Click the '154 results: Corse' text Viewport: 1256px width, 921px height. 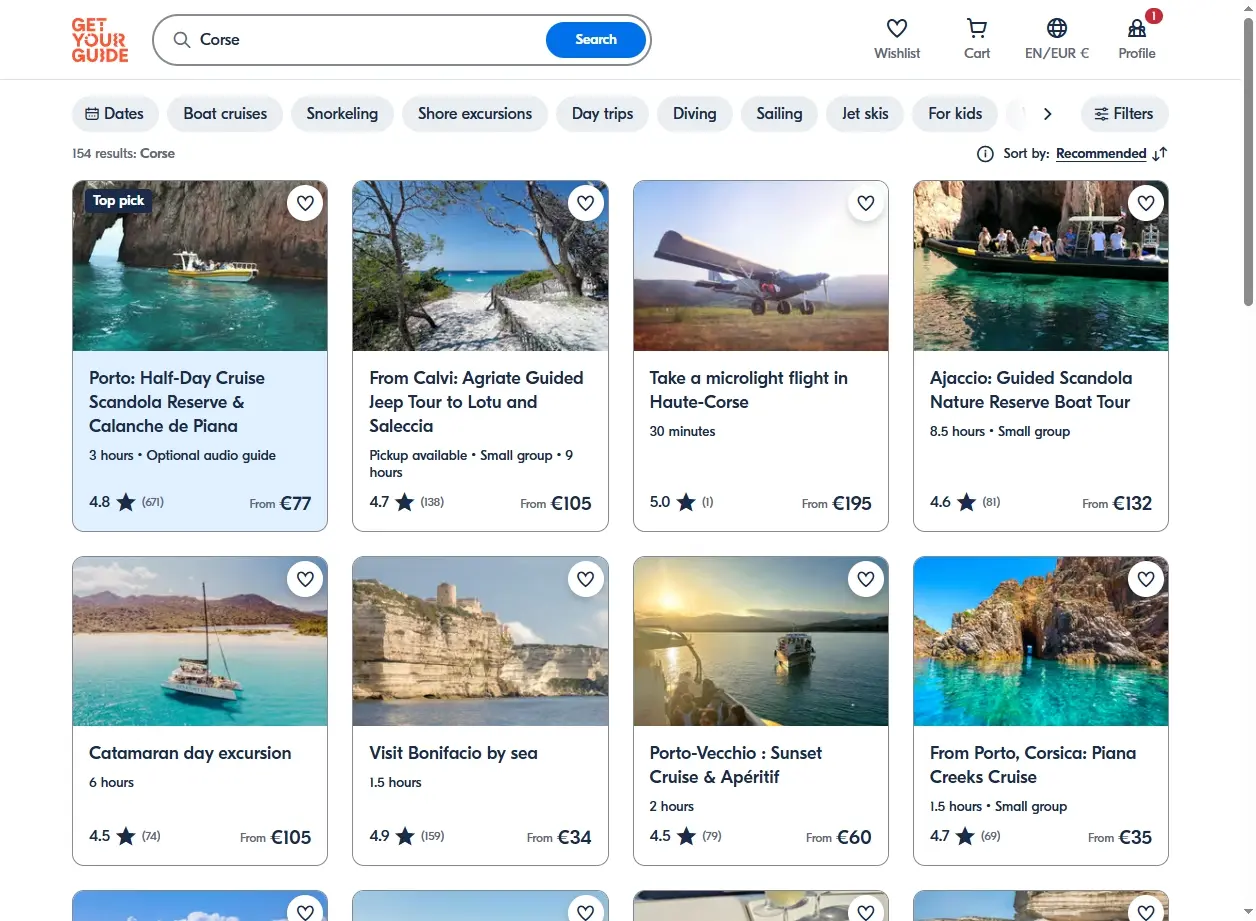click(123, 154)
